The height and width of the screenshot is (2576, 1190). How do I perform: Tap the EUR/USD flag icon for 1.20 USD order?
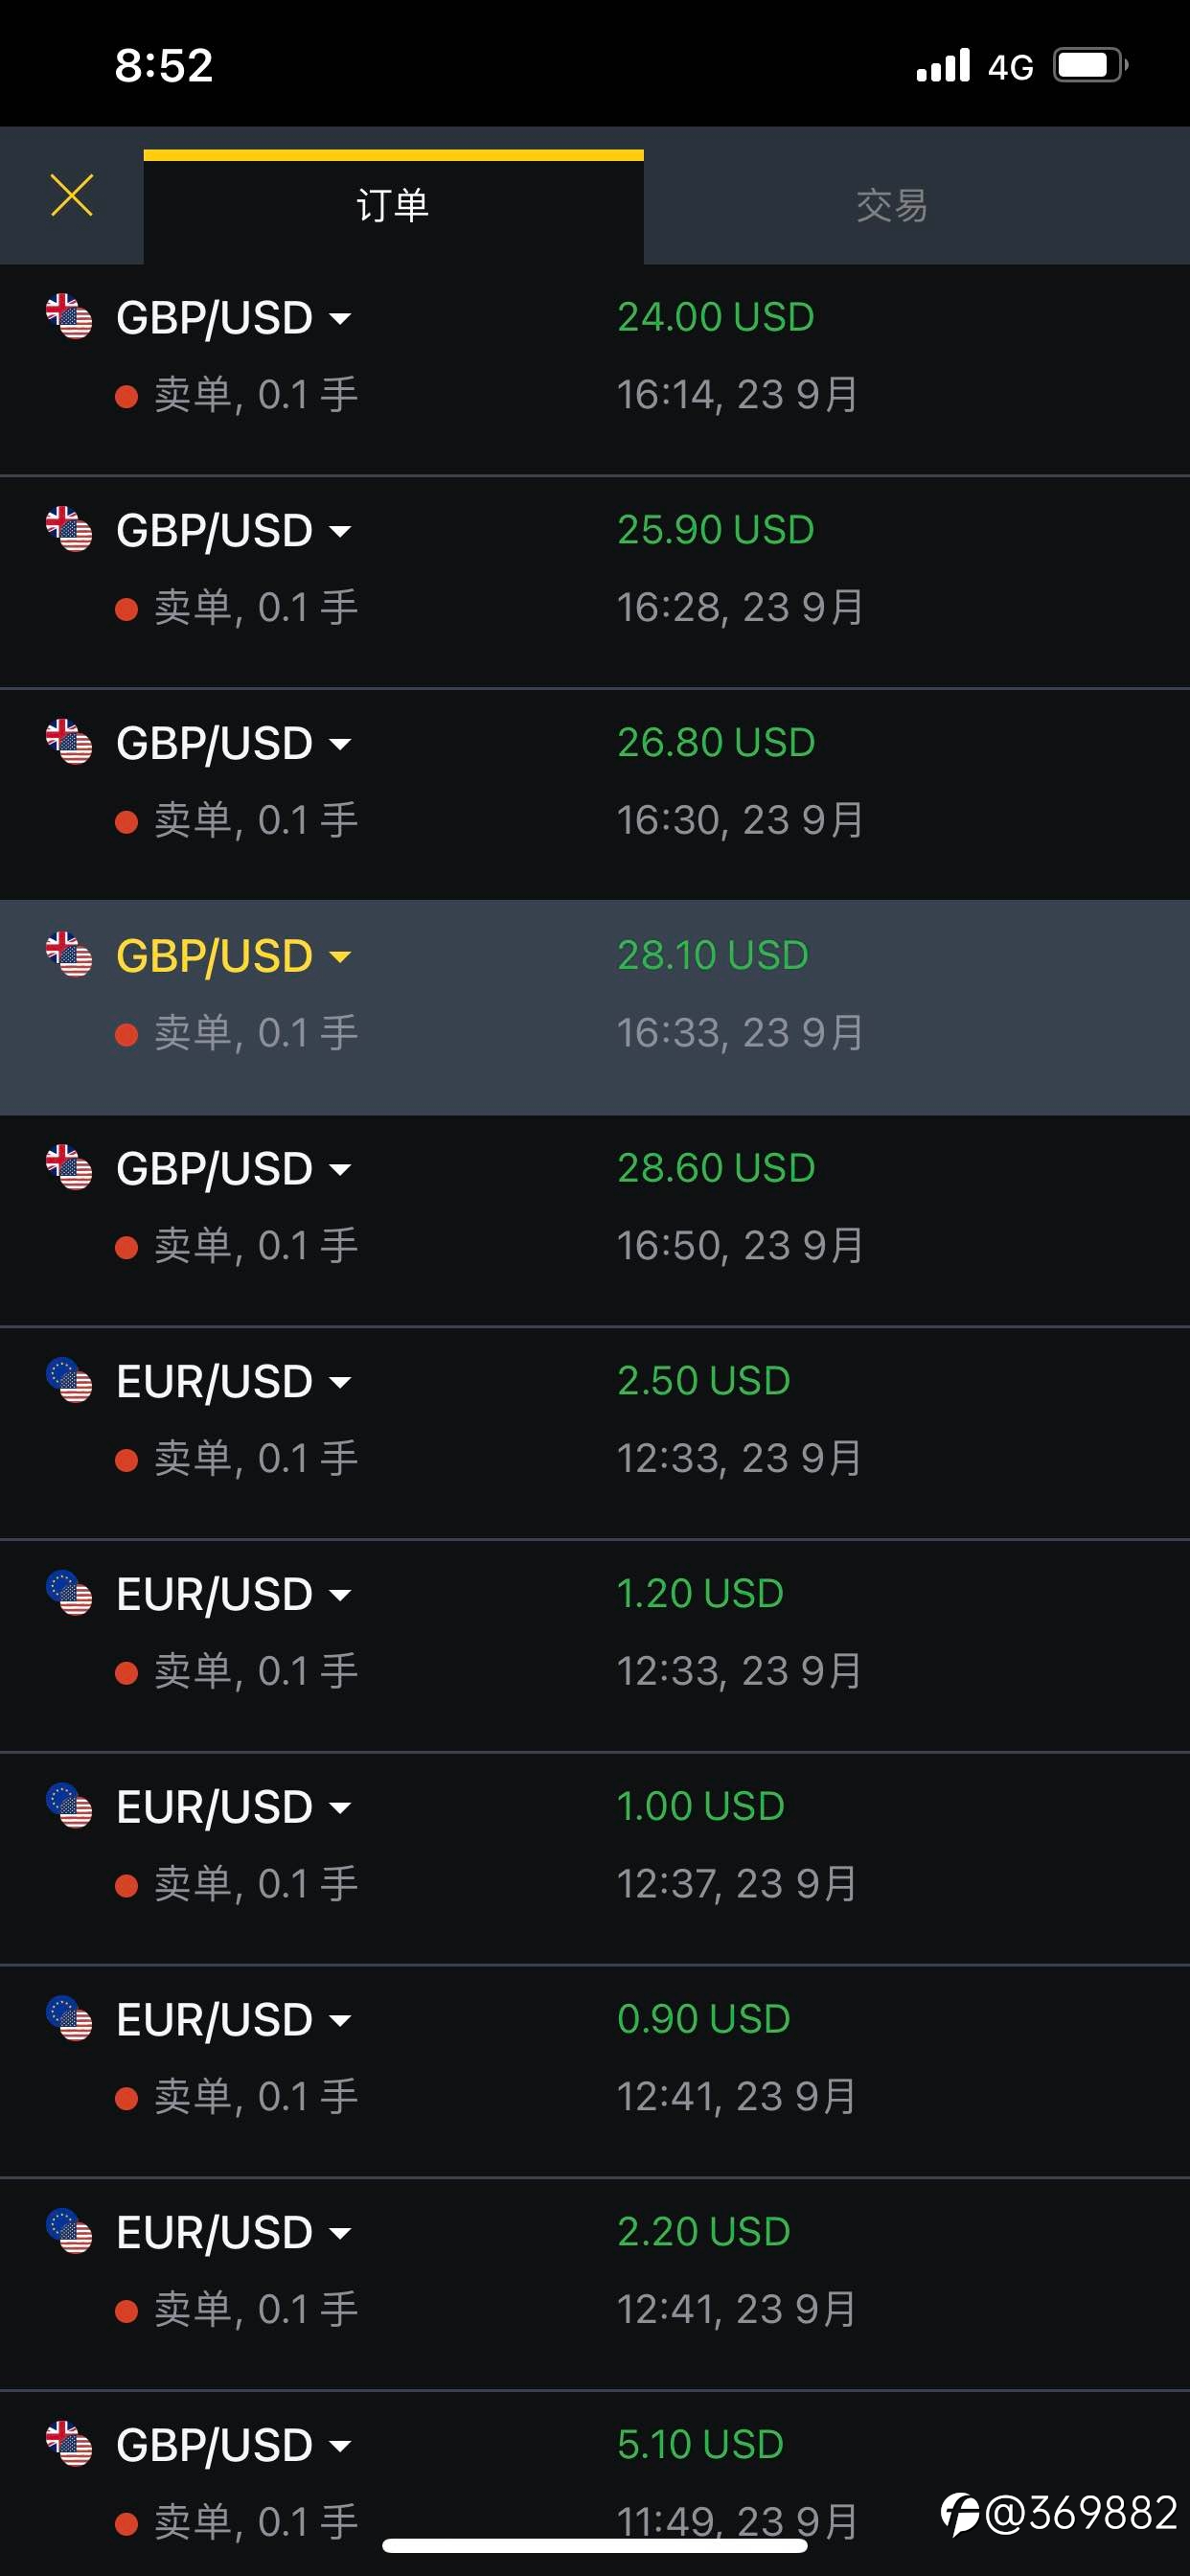69,1594
